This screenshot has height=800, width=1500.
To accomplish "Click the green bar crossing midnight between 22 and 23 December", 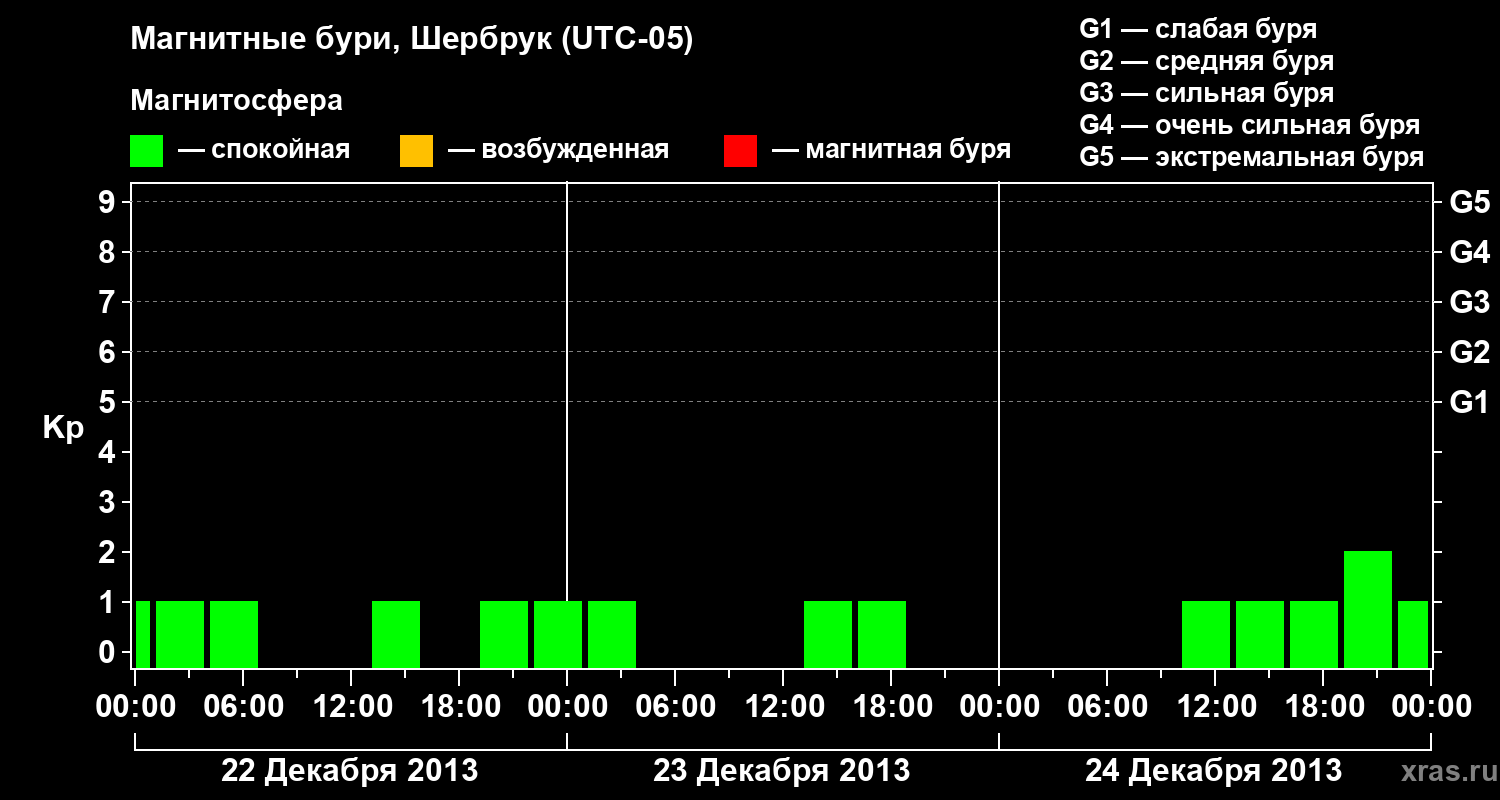I will point(558,634).
